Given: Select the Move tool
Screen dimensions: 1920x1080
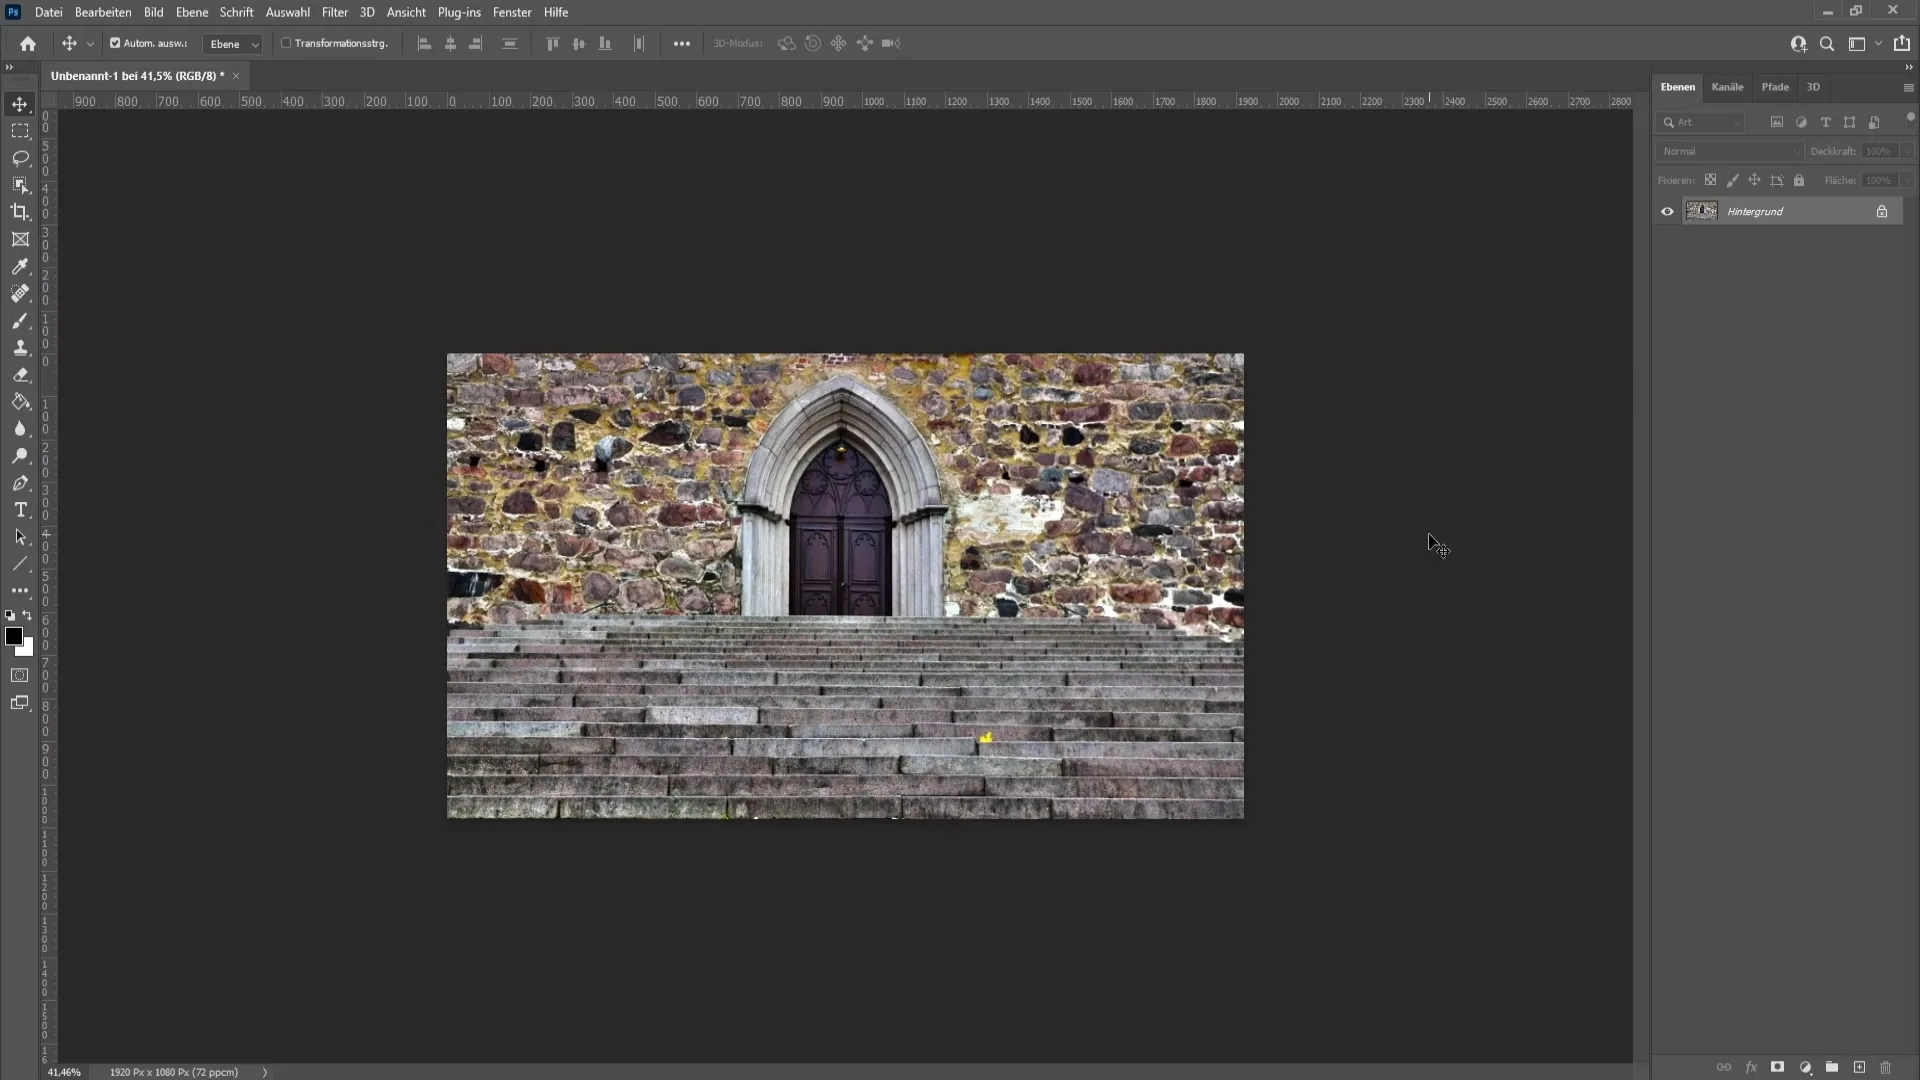Looking at the screenshot, I should coord(18,104).
